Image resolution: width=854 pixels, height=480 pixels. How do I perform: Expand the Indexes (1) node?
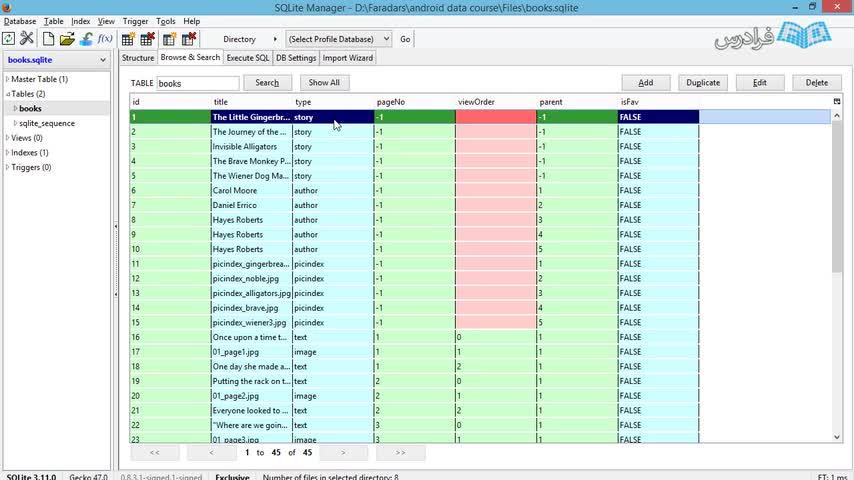tap(8, 153)
